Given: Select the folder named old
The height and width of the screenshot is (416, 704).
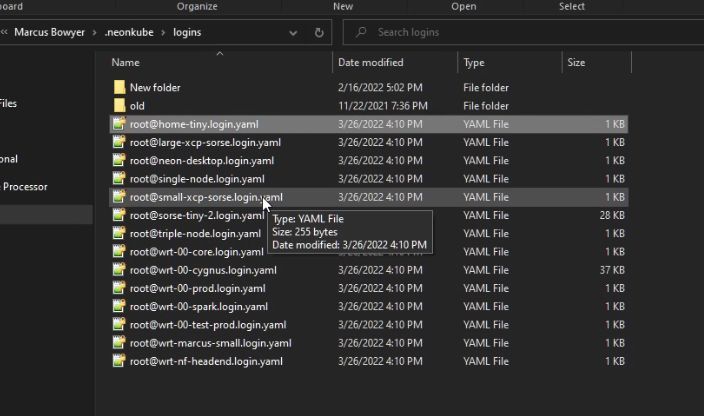Looking at the screenshot, I should pos(137,106).
